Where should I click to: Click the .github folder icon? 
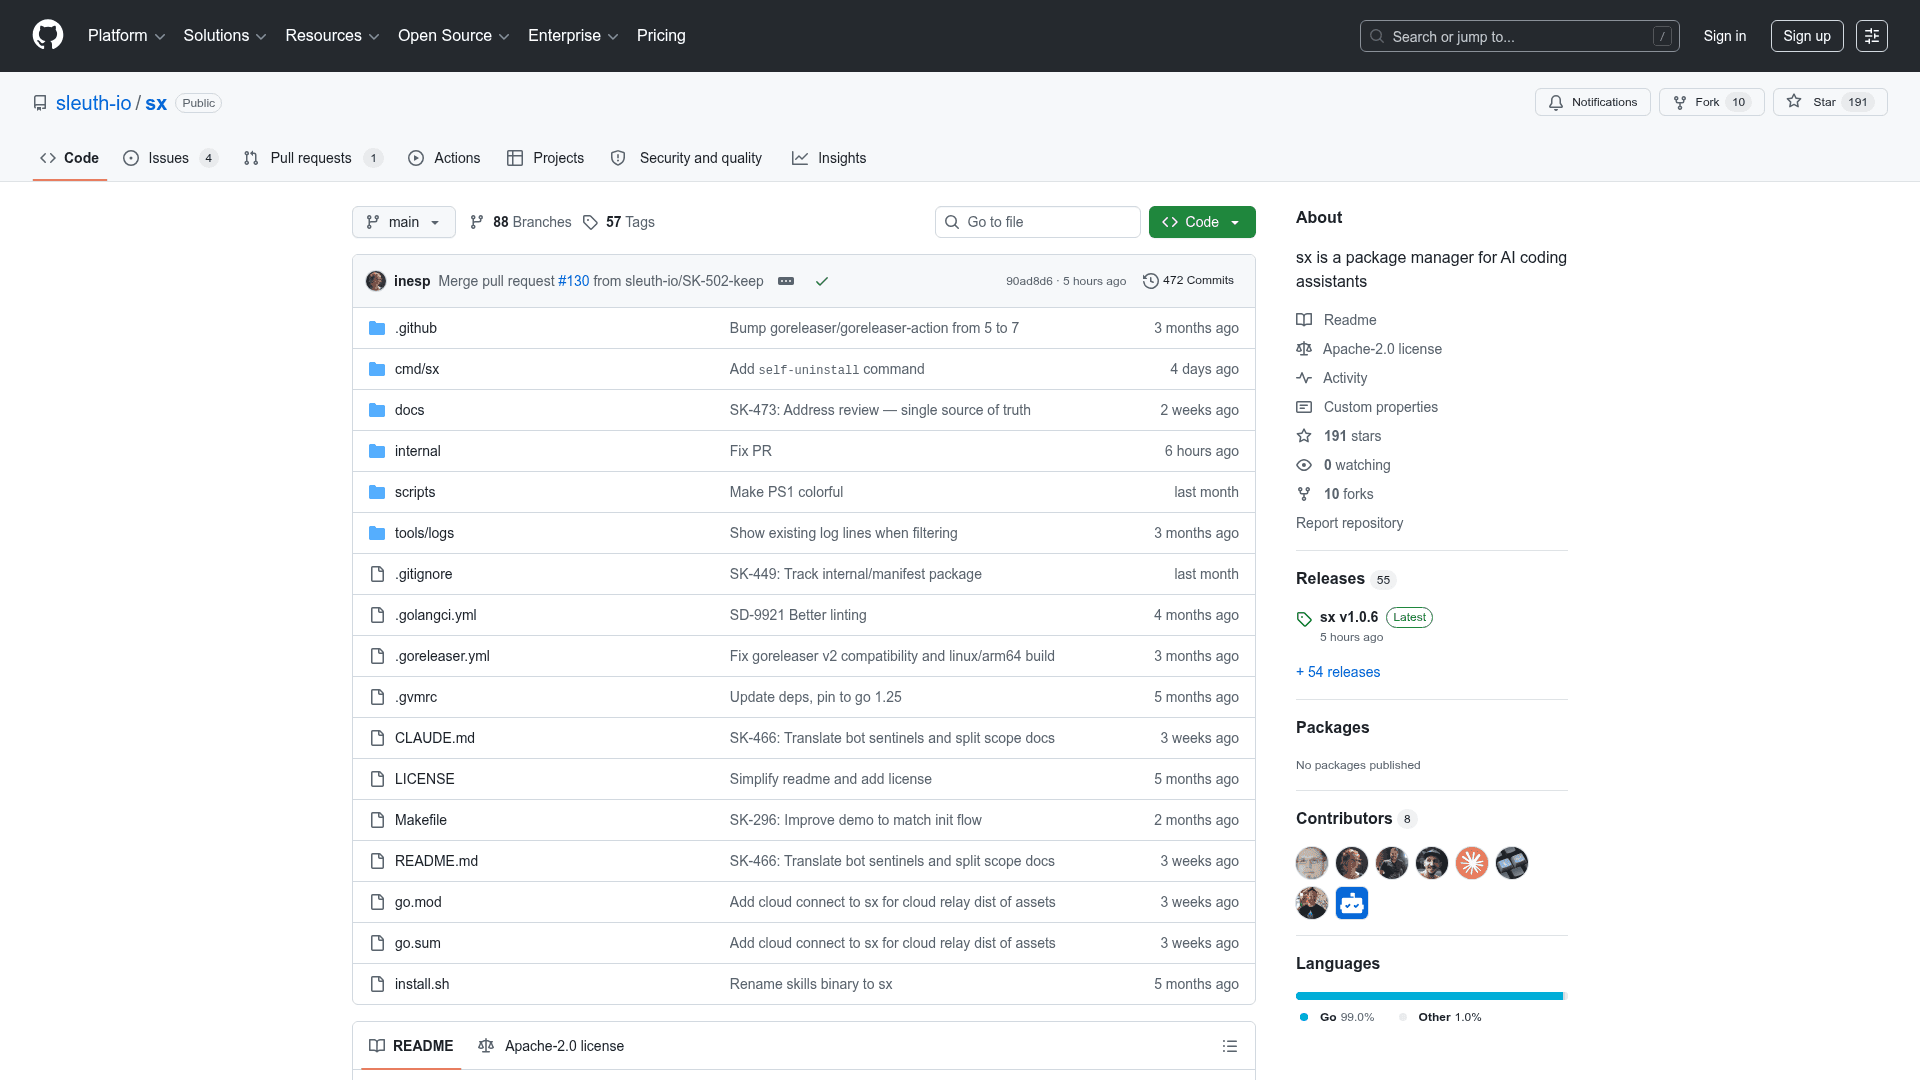click(x=377, y=328)
